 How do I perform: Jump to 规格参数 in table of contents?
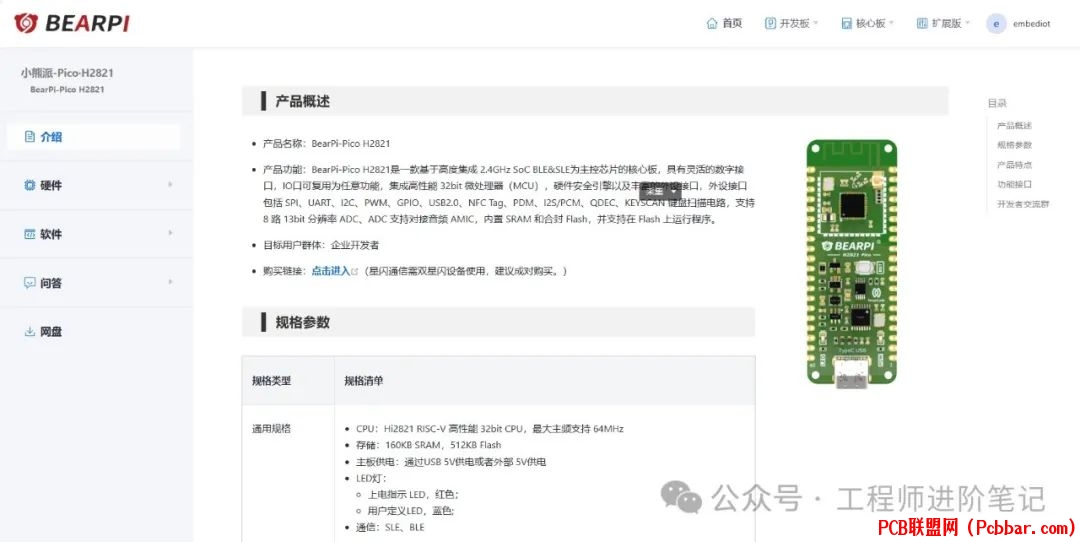pyautogui.click(x=1015, y=145)
